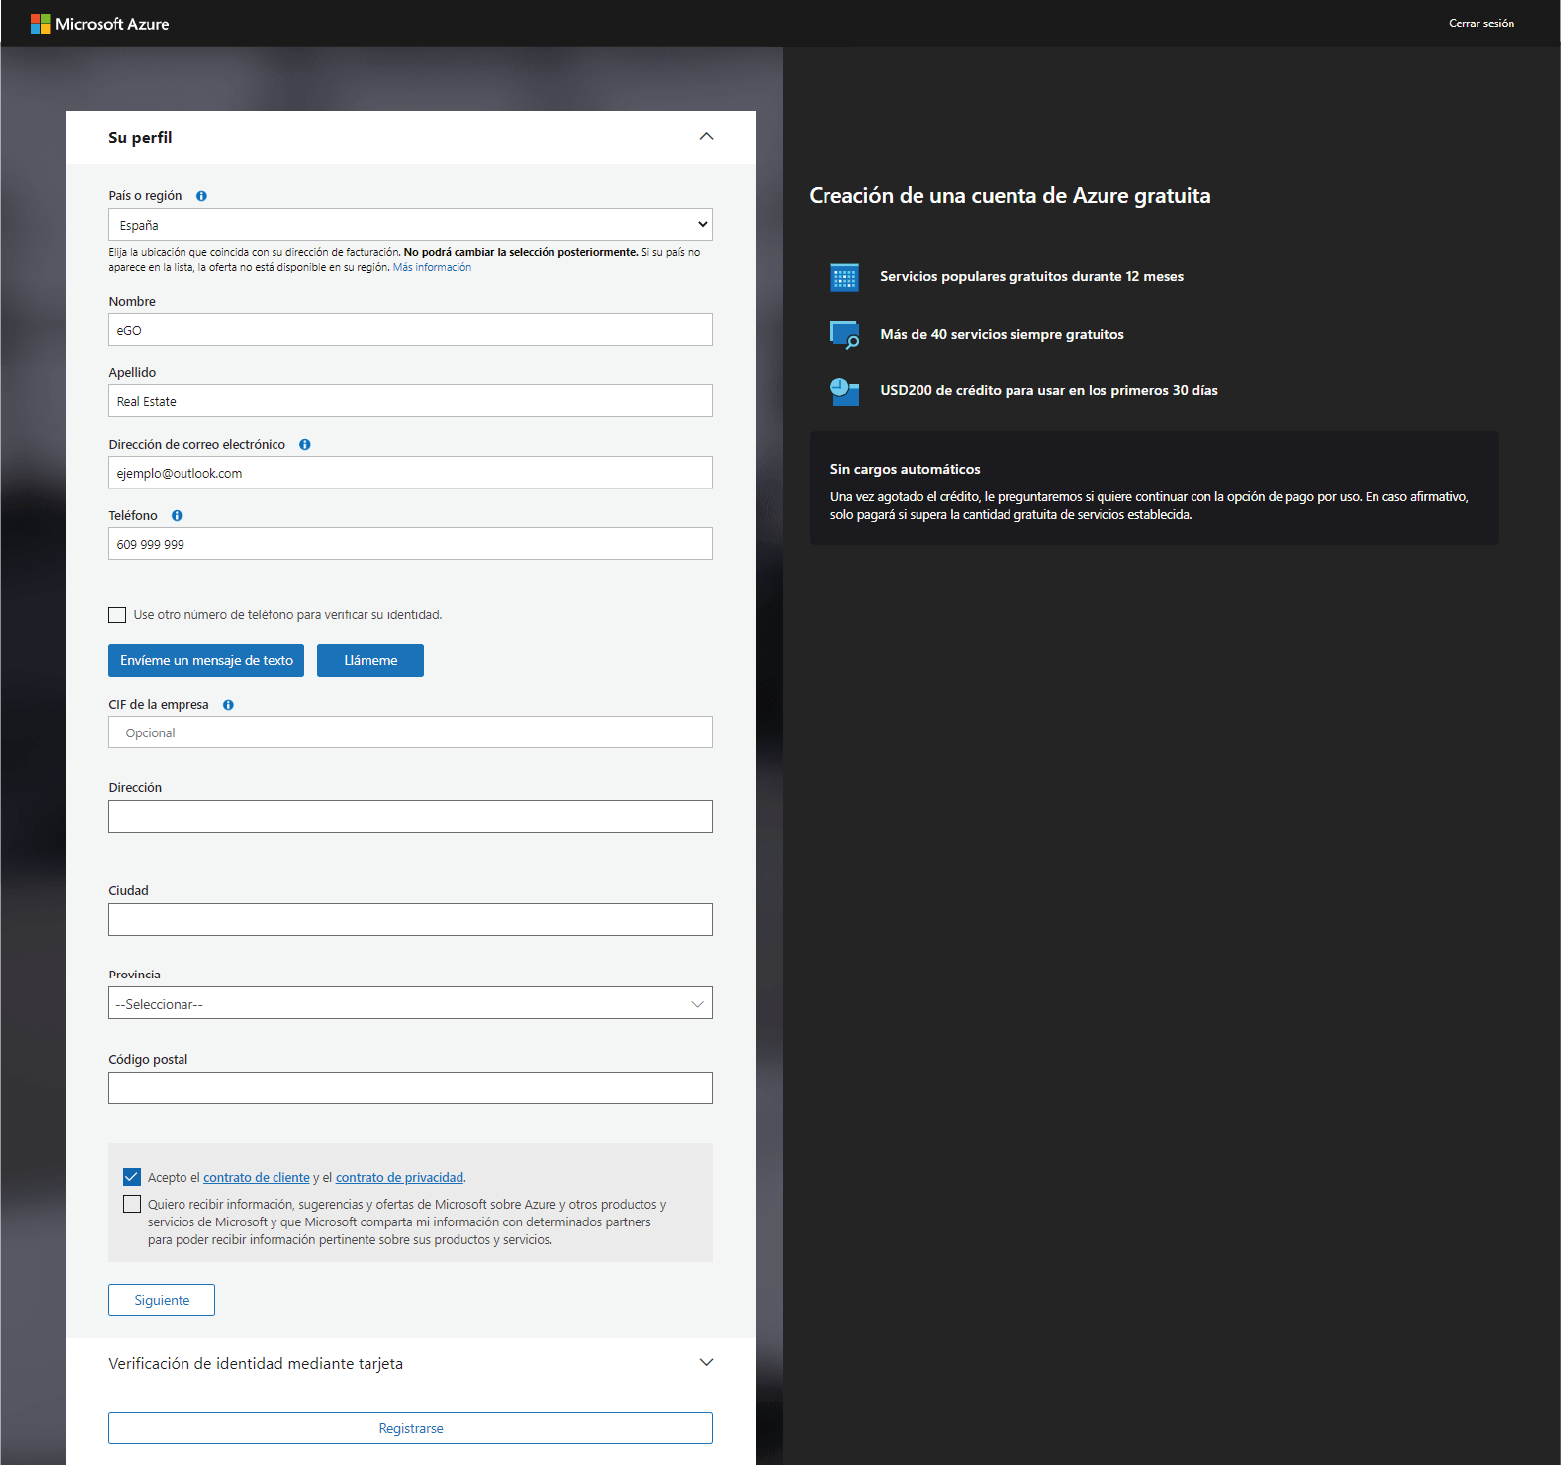This screenshot has height=1466, width=1561.
Task: Click USD200 de crédito text line
Action: click(1049, 391)
